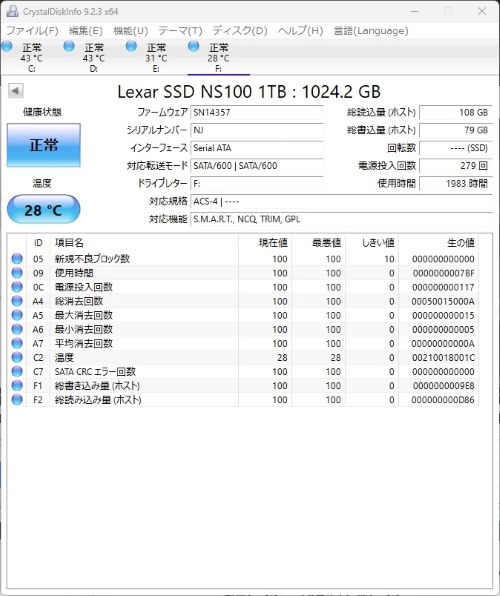Select the 総読み込み量 (ホスト) row
500x596 pixels.
click(243, 399)
